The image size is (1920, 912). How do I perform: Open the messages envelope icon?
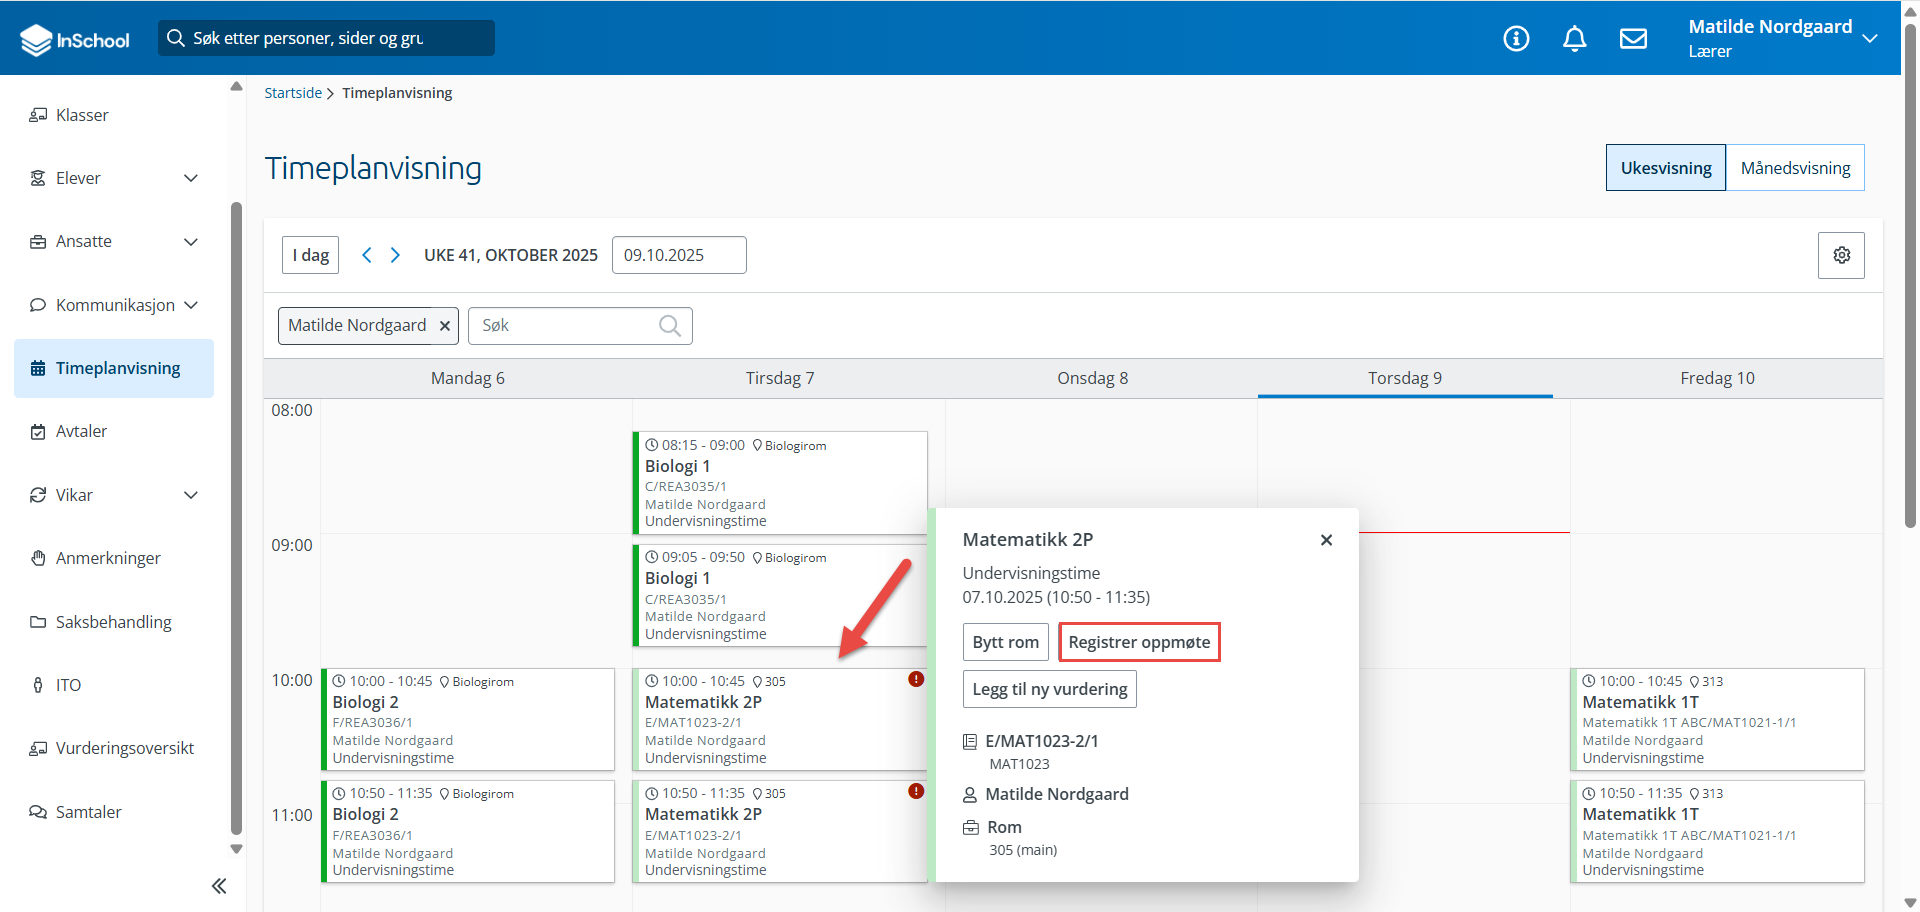click(x=1633, y=39)
